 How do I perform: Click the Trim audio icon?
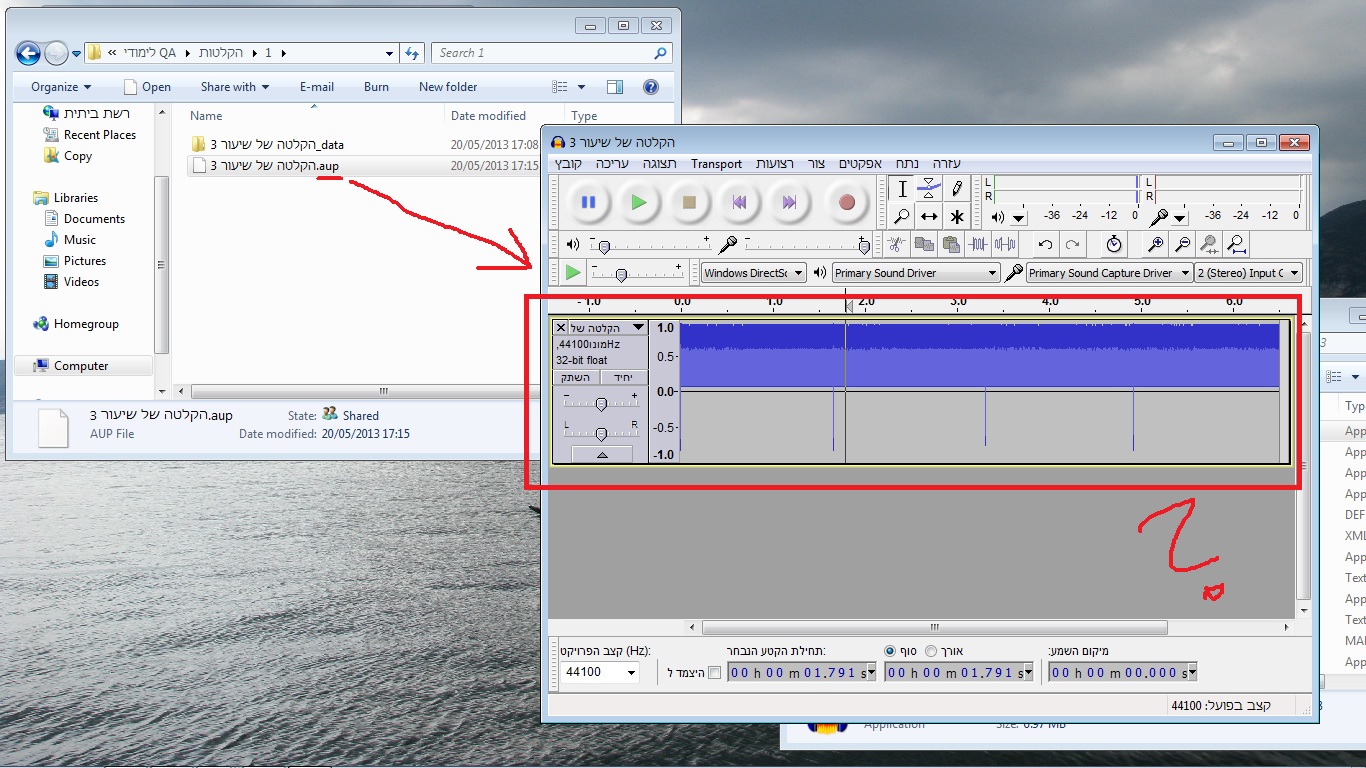point(978,244)
